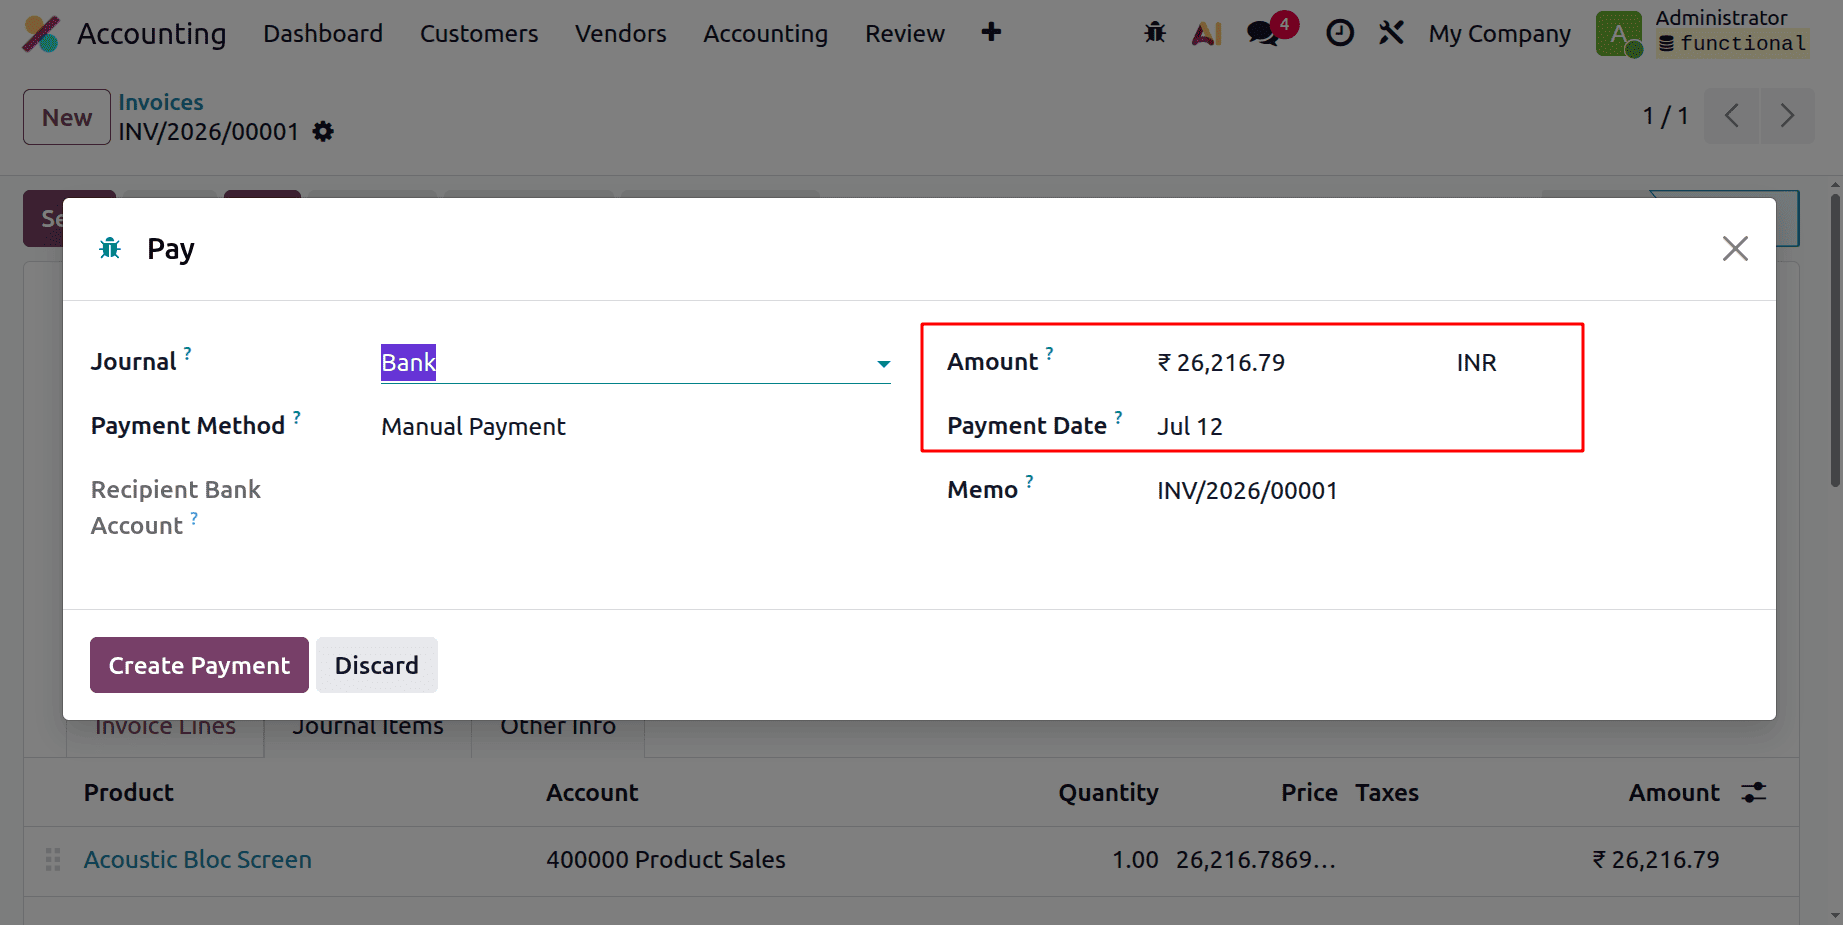Close the Pay dialog
The height and width of the screenshot is (925, 1843).
pos(1735,248)
